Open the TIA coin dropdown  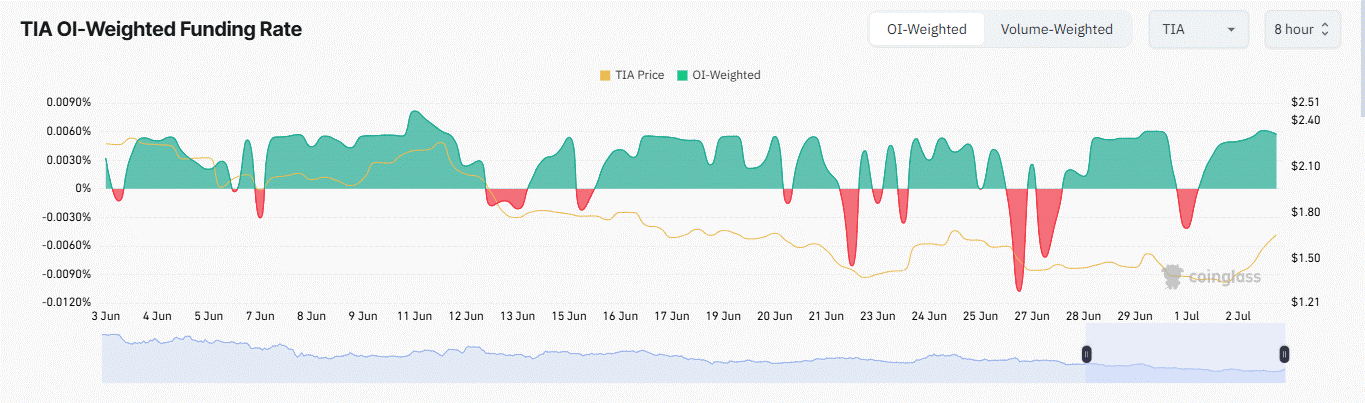[1198, 29]
